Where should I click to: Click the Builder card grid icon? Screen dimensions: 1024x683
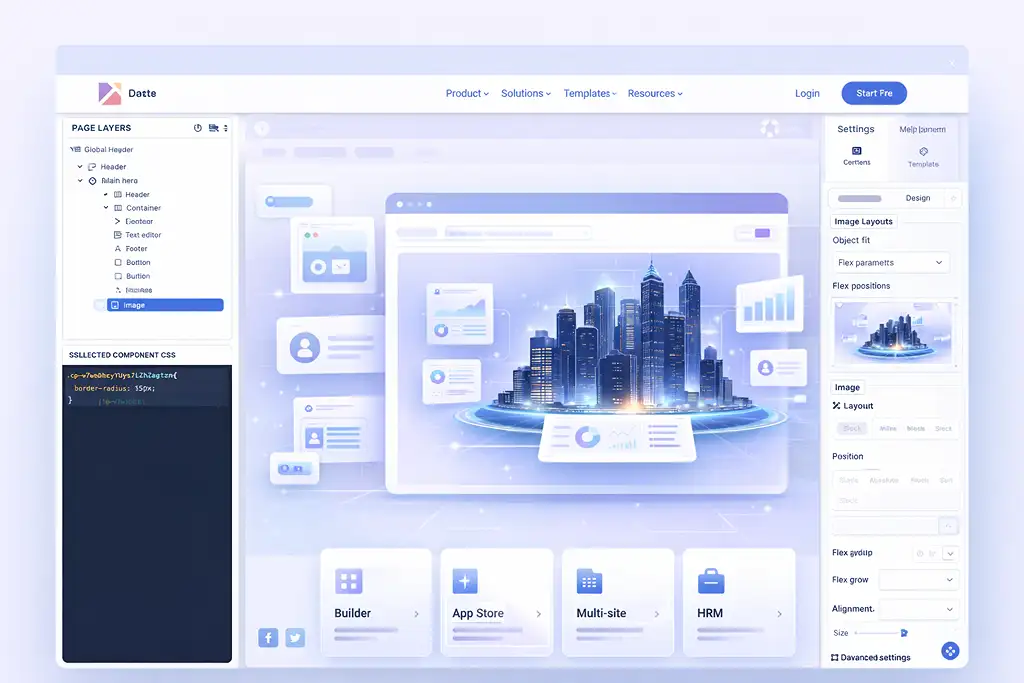tap(349, 581)
